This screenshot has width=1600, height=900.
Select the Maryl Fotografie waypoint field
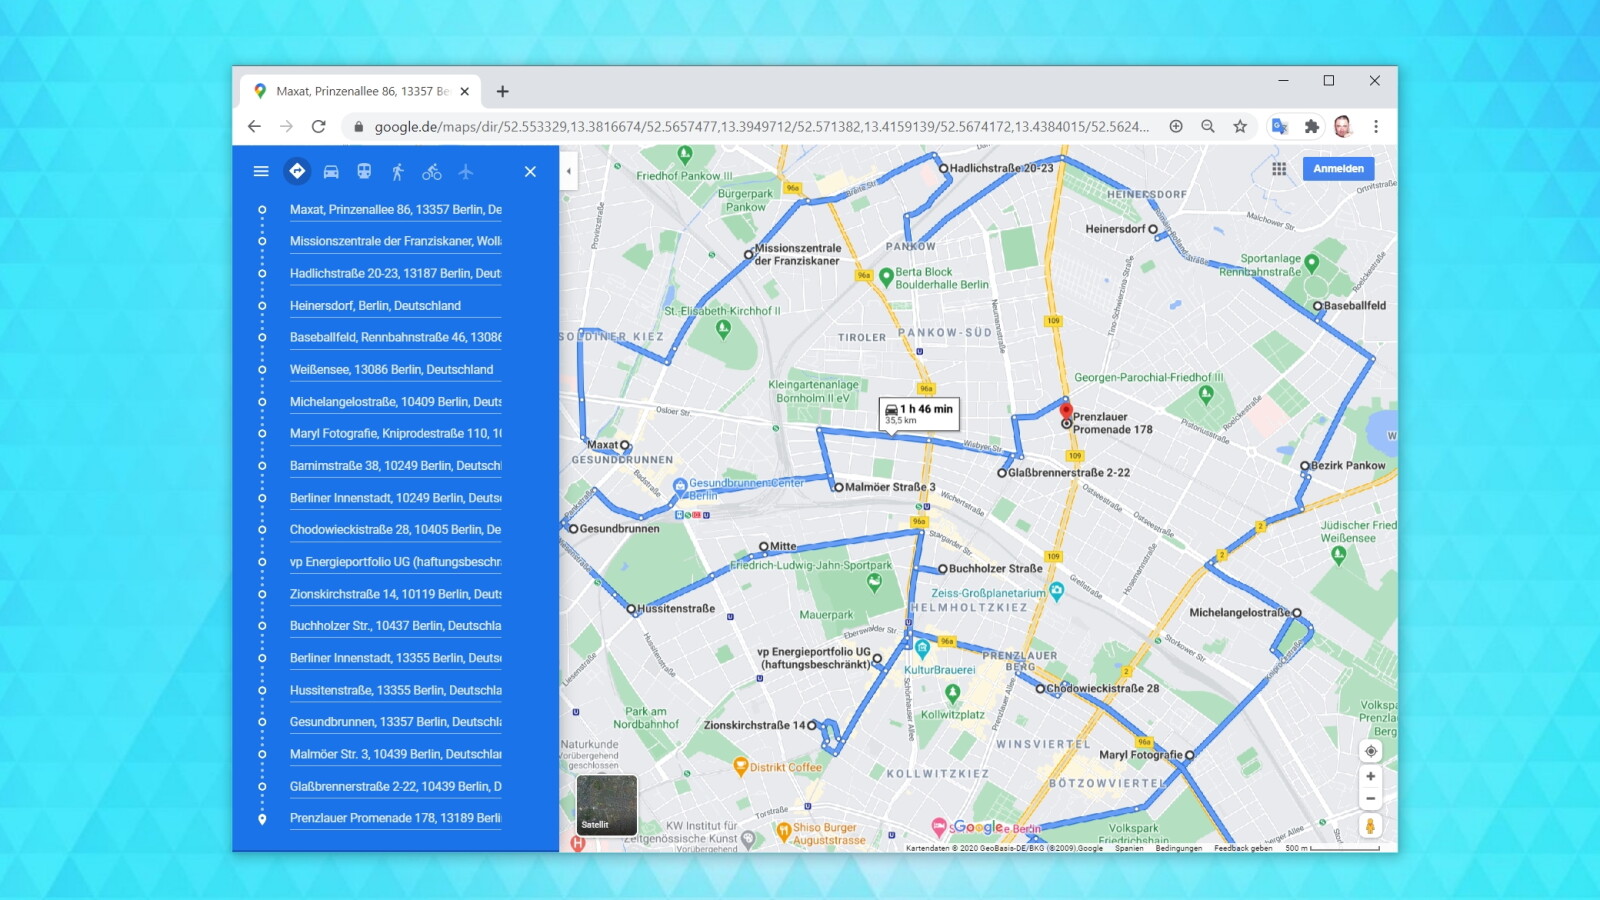tap(395, 433)
